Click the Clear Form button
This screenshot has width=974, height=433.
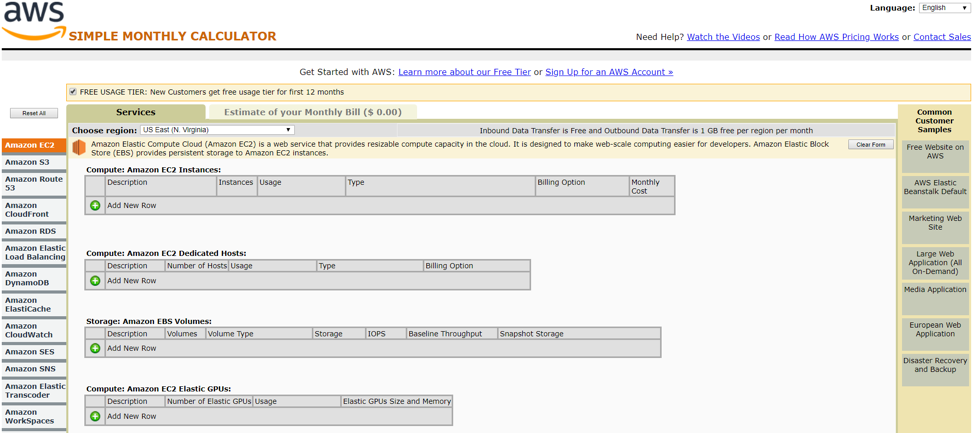(870, 144)
